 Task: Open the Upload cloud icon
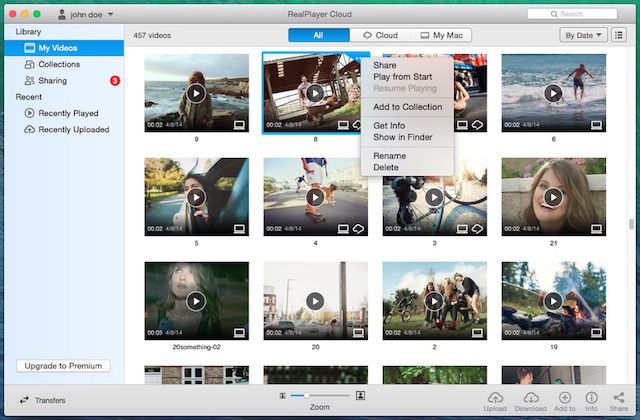pos(495,398)
